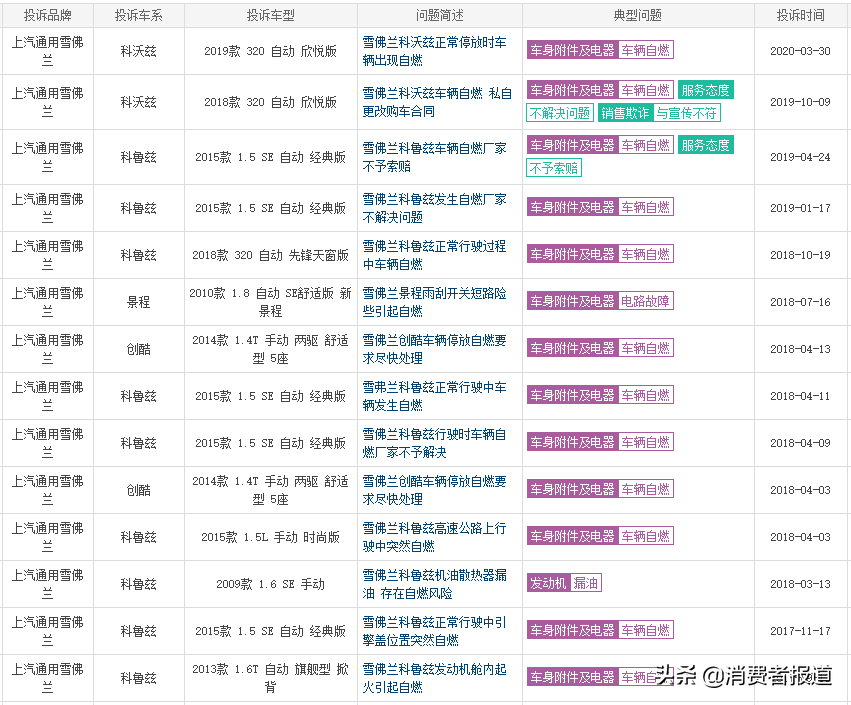Select 上汽通用雪佛兰 brand cell in the 2018-07-16 row
The width and height of the screenshot is (851, 705).
[48, 302]
